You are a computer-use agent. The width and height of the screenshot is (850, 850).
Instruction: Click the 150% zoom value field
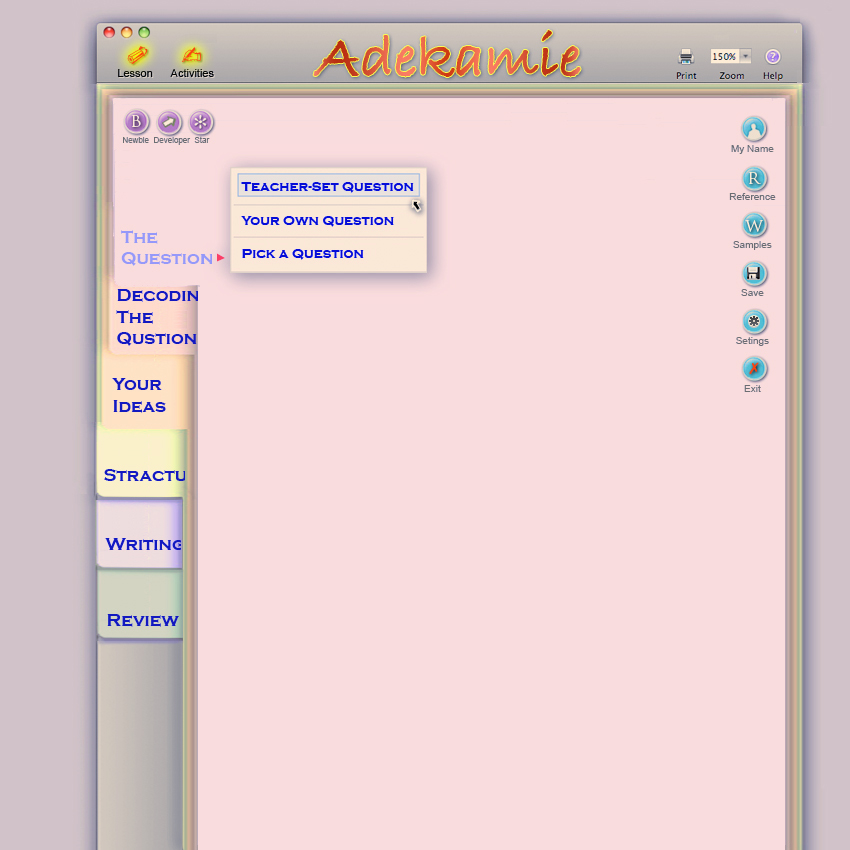point(724,56)
